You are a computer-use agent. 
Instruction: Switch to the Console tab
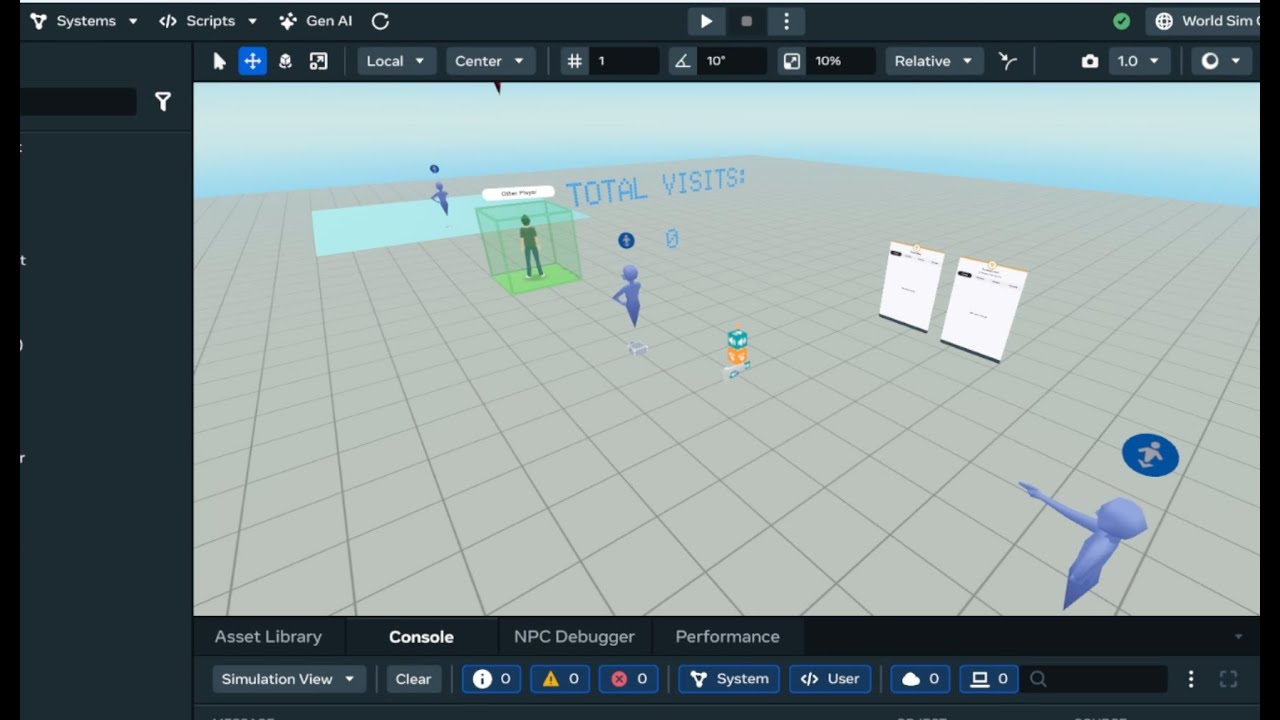[x=421, y=637]
